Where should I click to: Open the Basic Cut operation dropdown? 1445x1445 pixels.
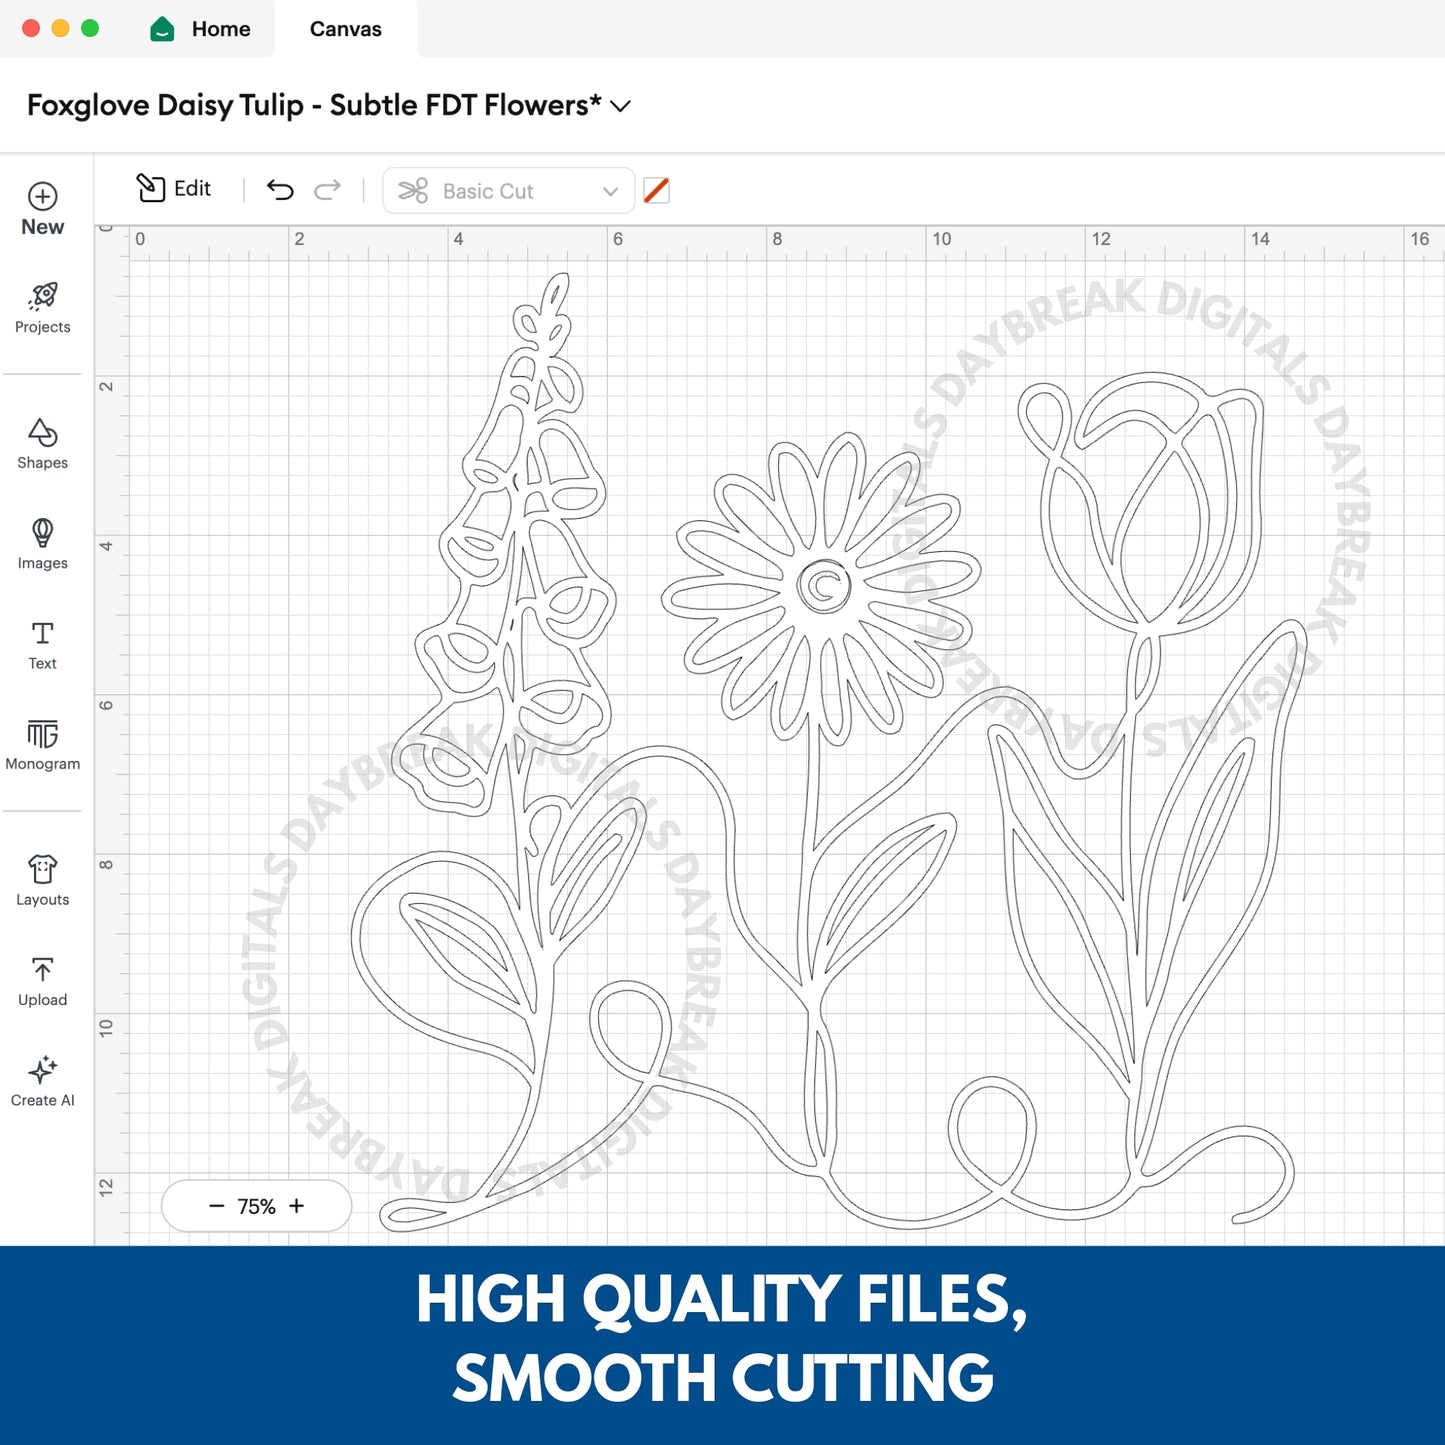pos(508,191)
